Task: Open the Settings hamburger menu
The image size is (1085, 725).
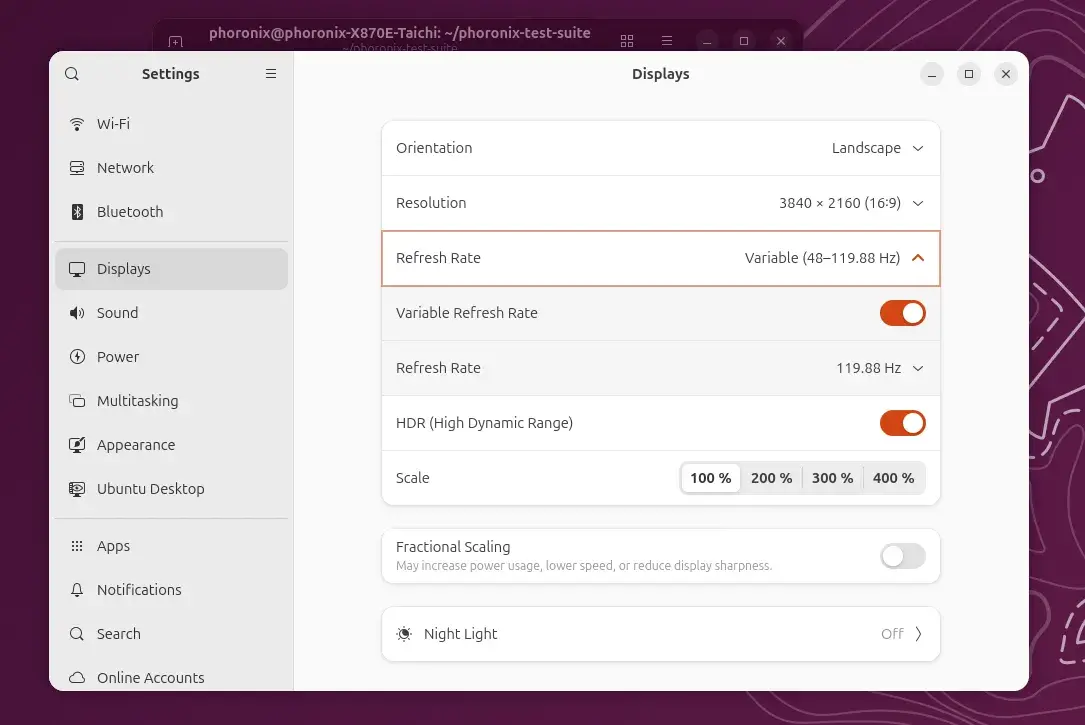Action: [x=270, y=74]
